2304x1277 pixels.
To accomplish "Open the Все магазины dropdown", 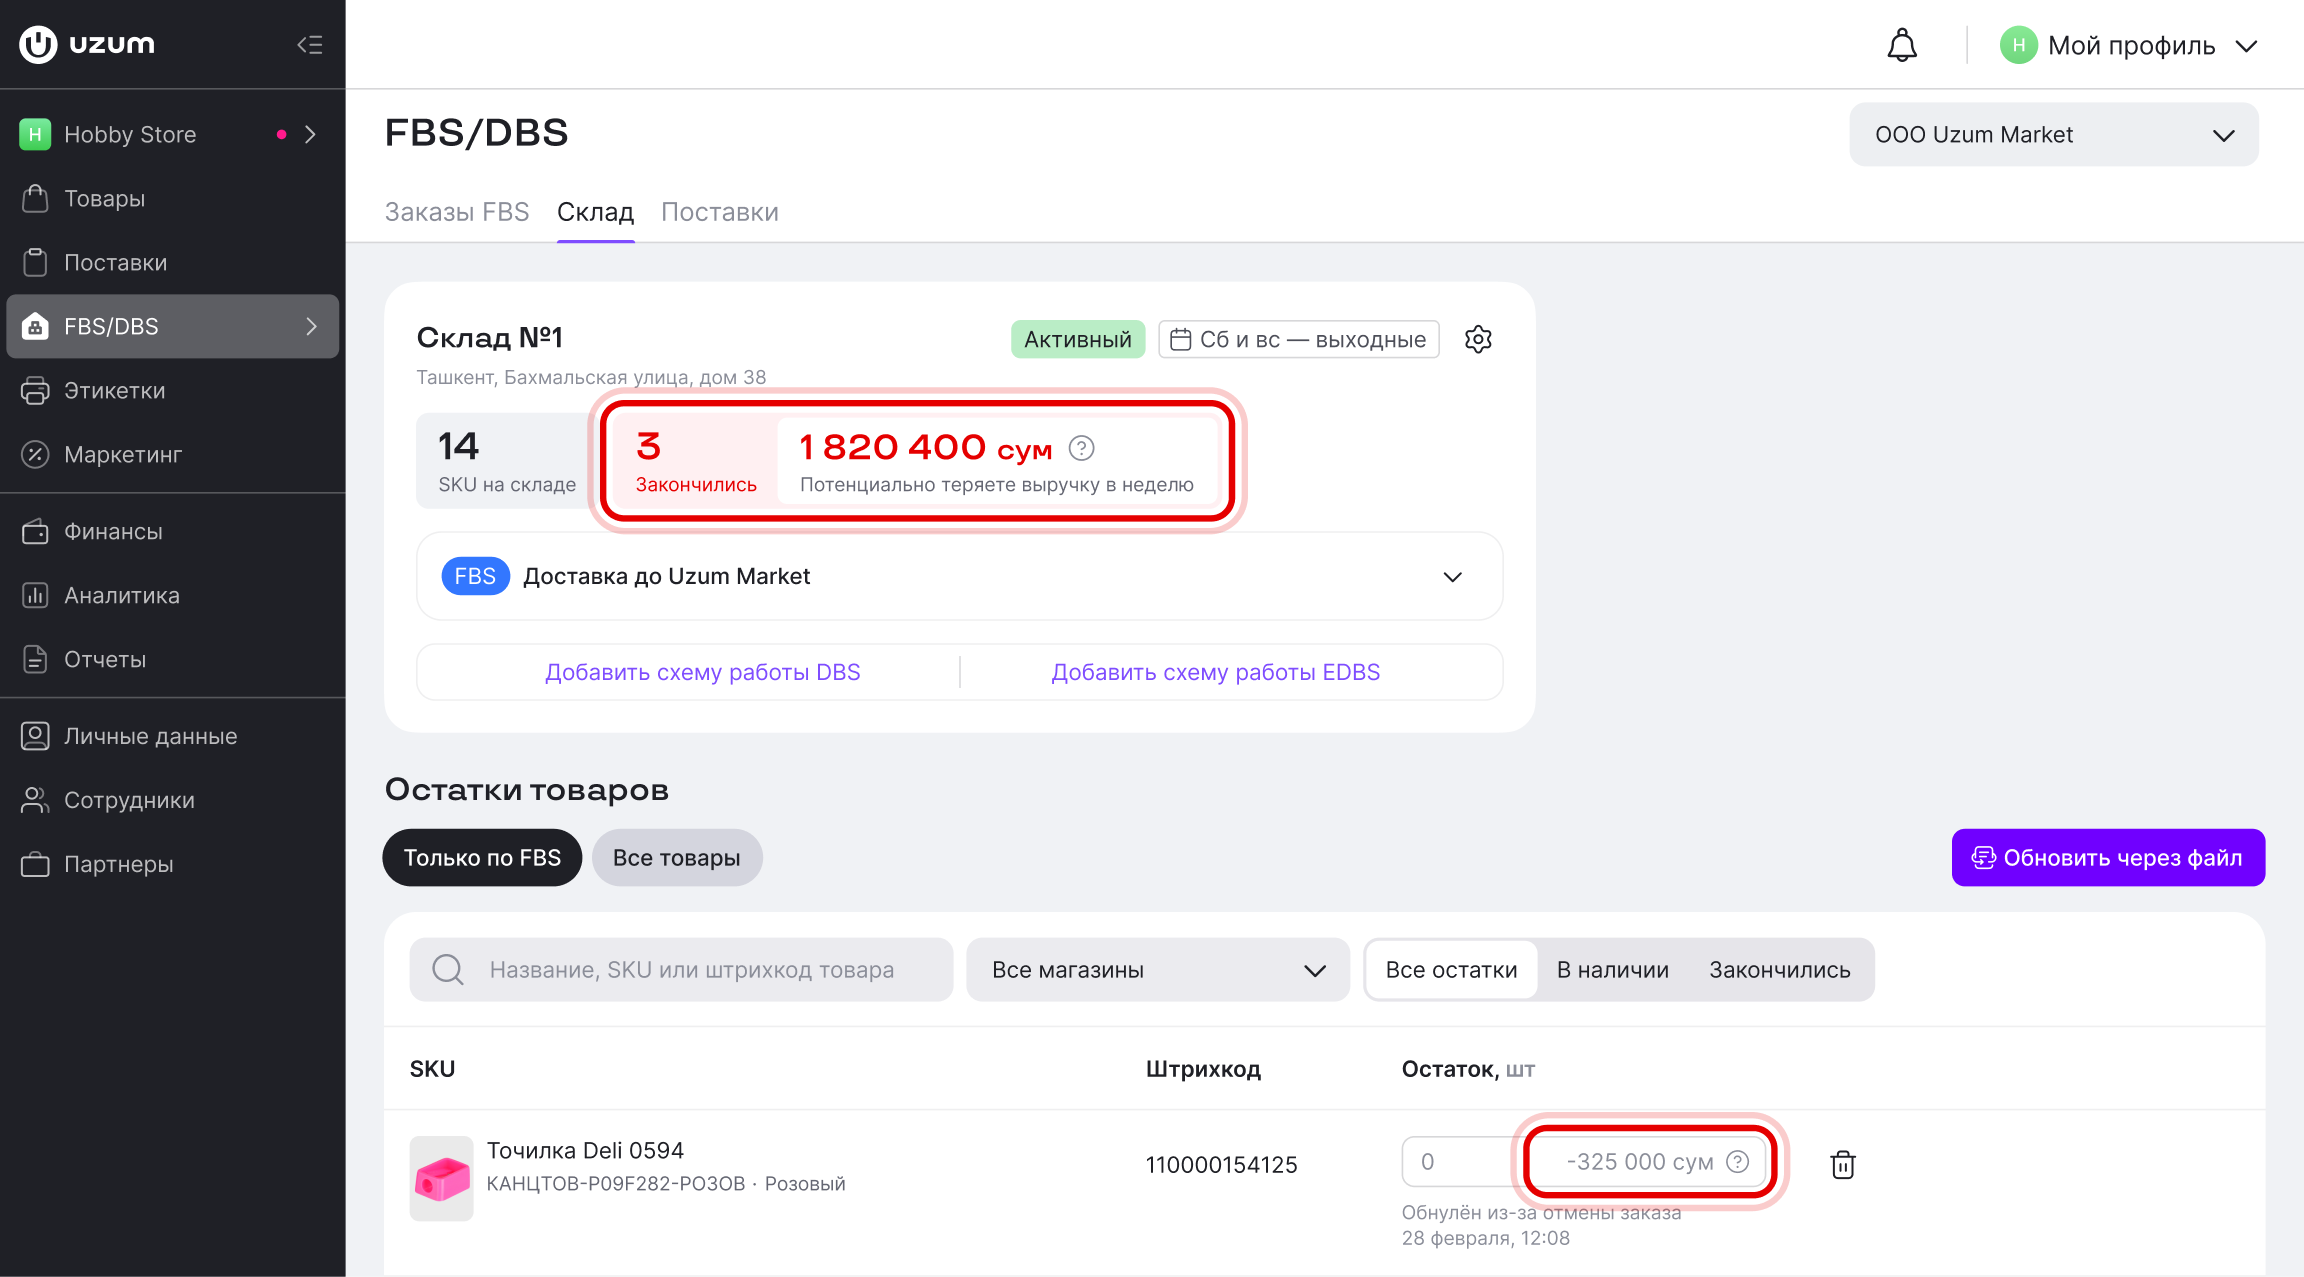I will click(x=1158, y=969).
